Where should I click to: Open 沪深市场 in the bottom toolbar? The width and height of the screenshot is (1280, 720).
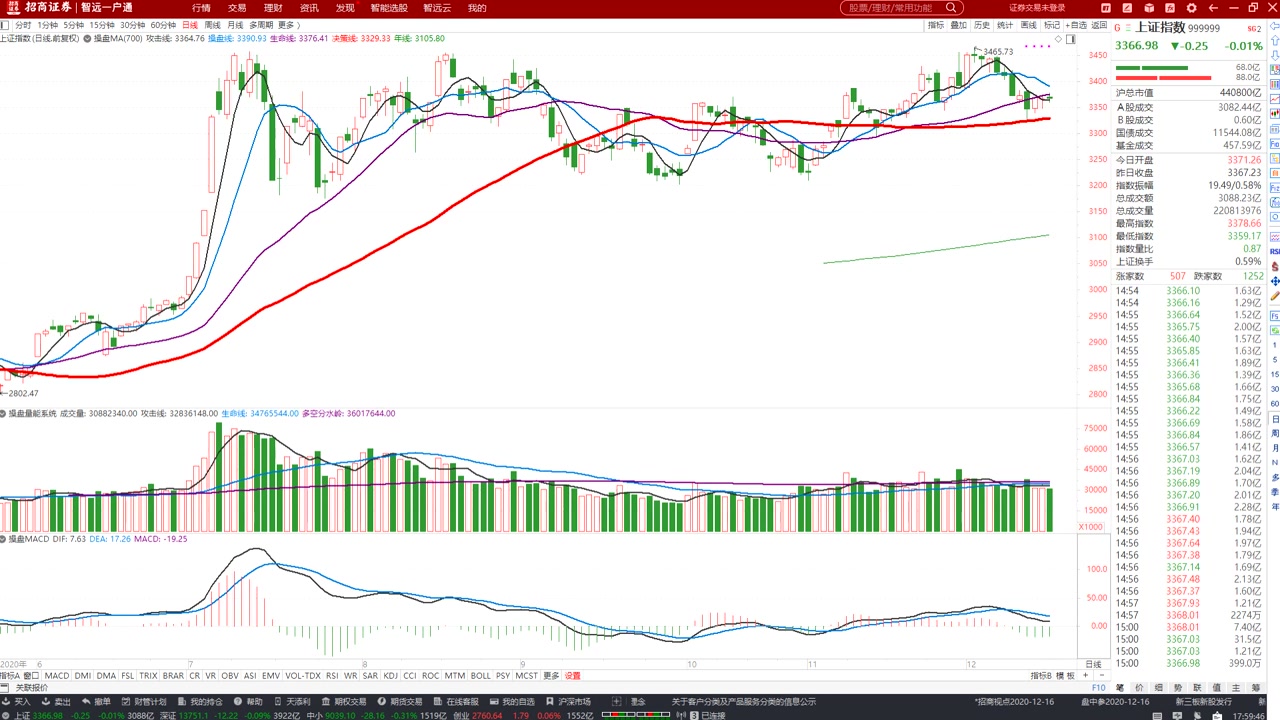(x=568, y=702)
